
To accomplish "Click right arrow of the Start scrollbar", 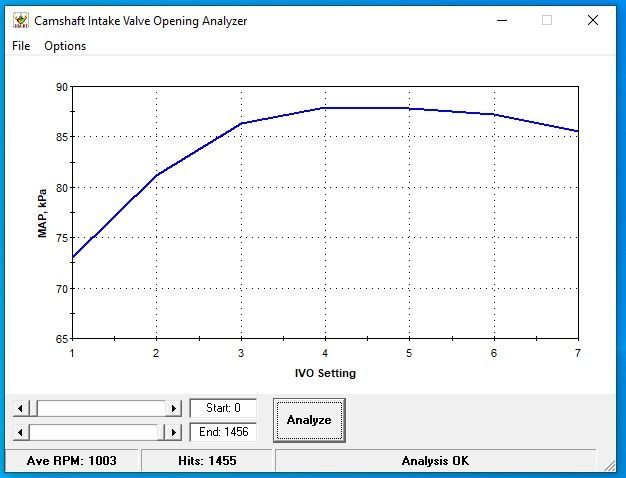I will point(173,408).
